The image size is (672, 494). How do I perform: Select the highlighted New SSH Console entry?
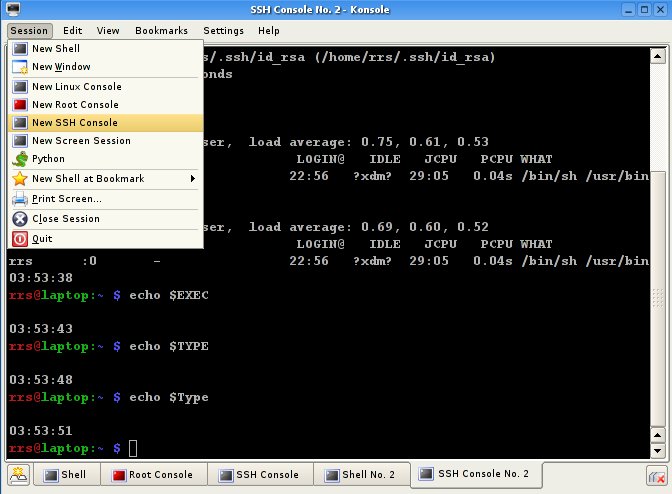(x=105, y=123)
